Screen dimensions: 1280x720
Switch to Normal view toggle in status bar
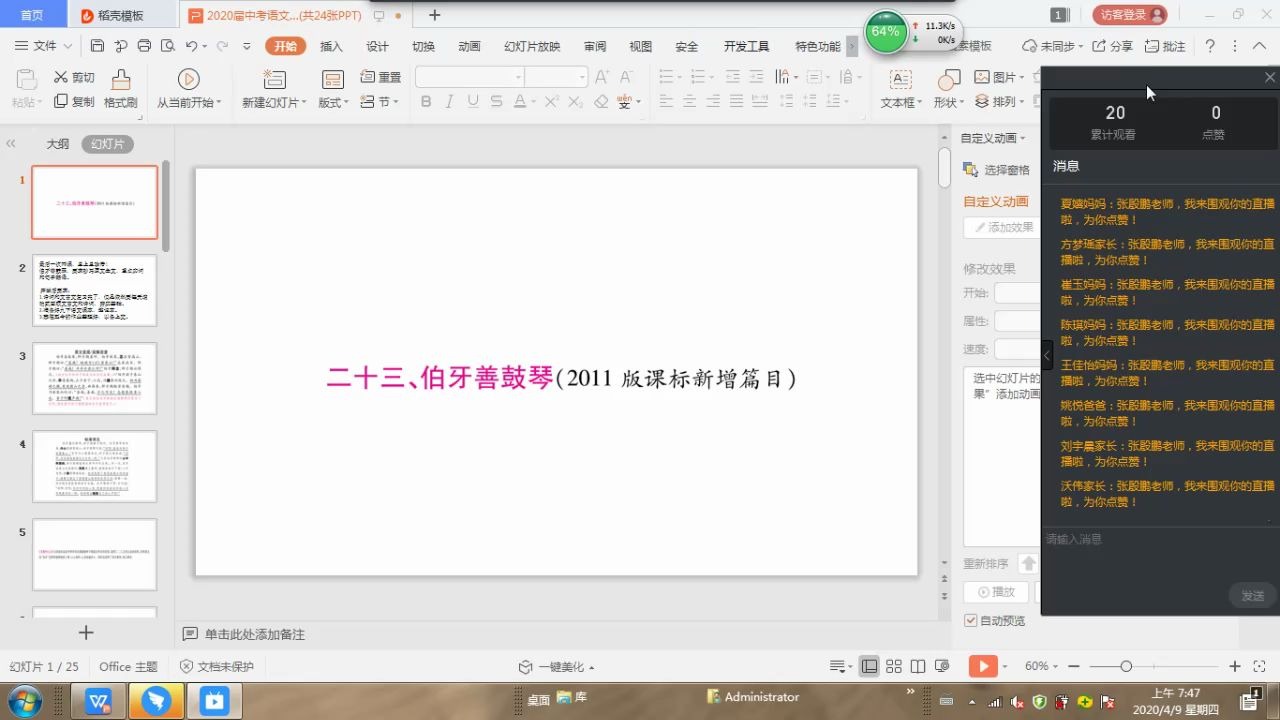click(x=869, y=666)
